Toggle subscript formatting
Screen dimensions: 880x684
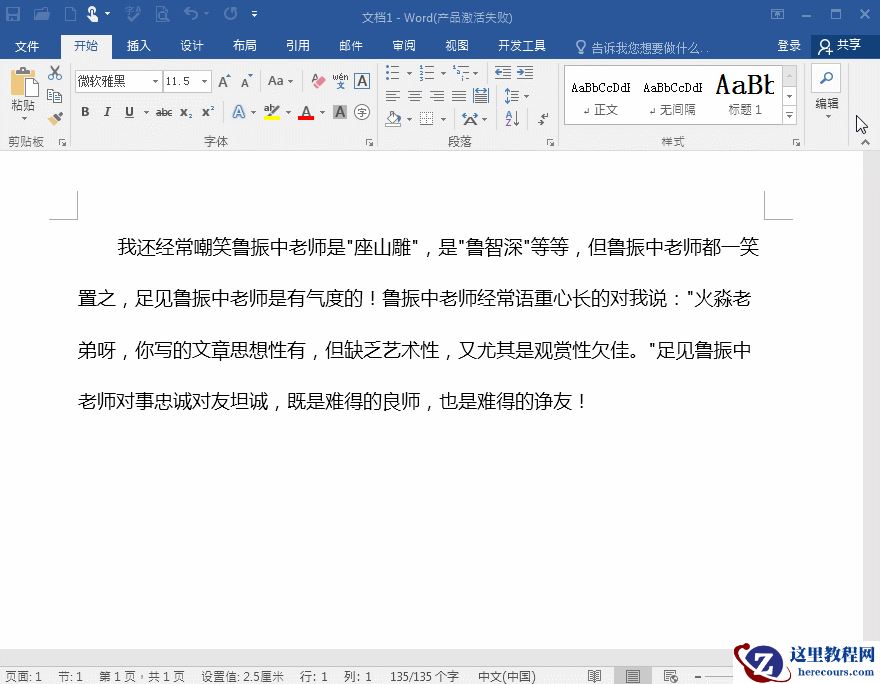(x=186, y=112)
